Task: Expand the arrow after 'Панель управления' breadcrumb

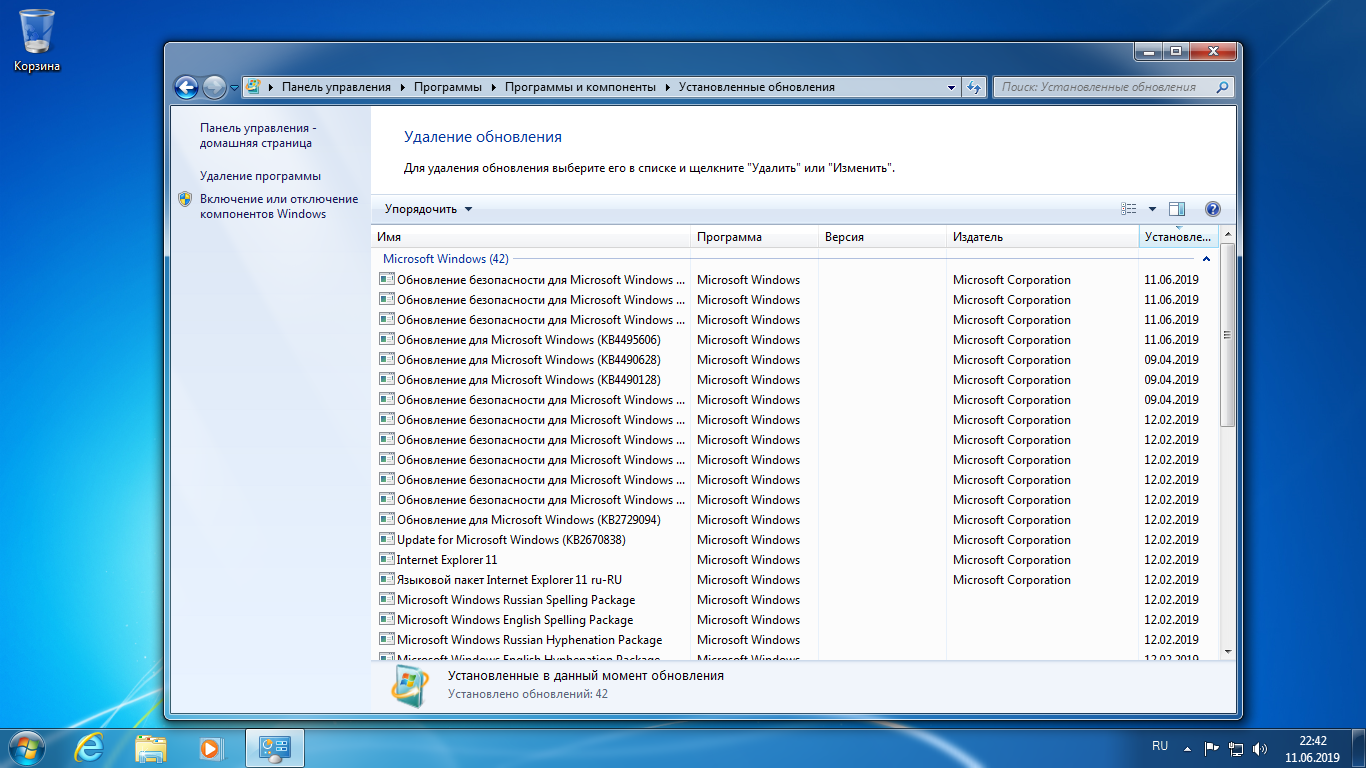Action: [402, 87]
